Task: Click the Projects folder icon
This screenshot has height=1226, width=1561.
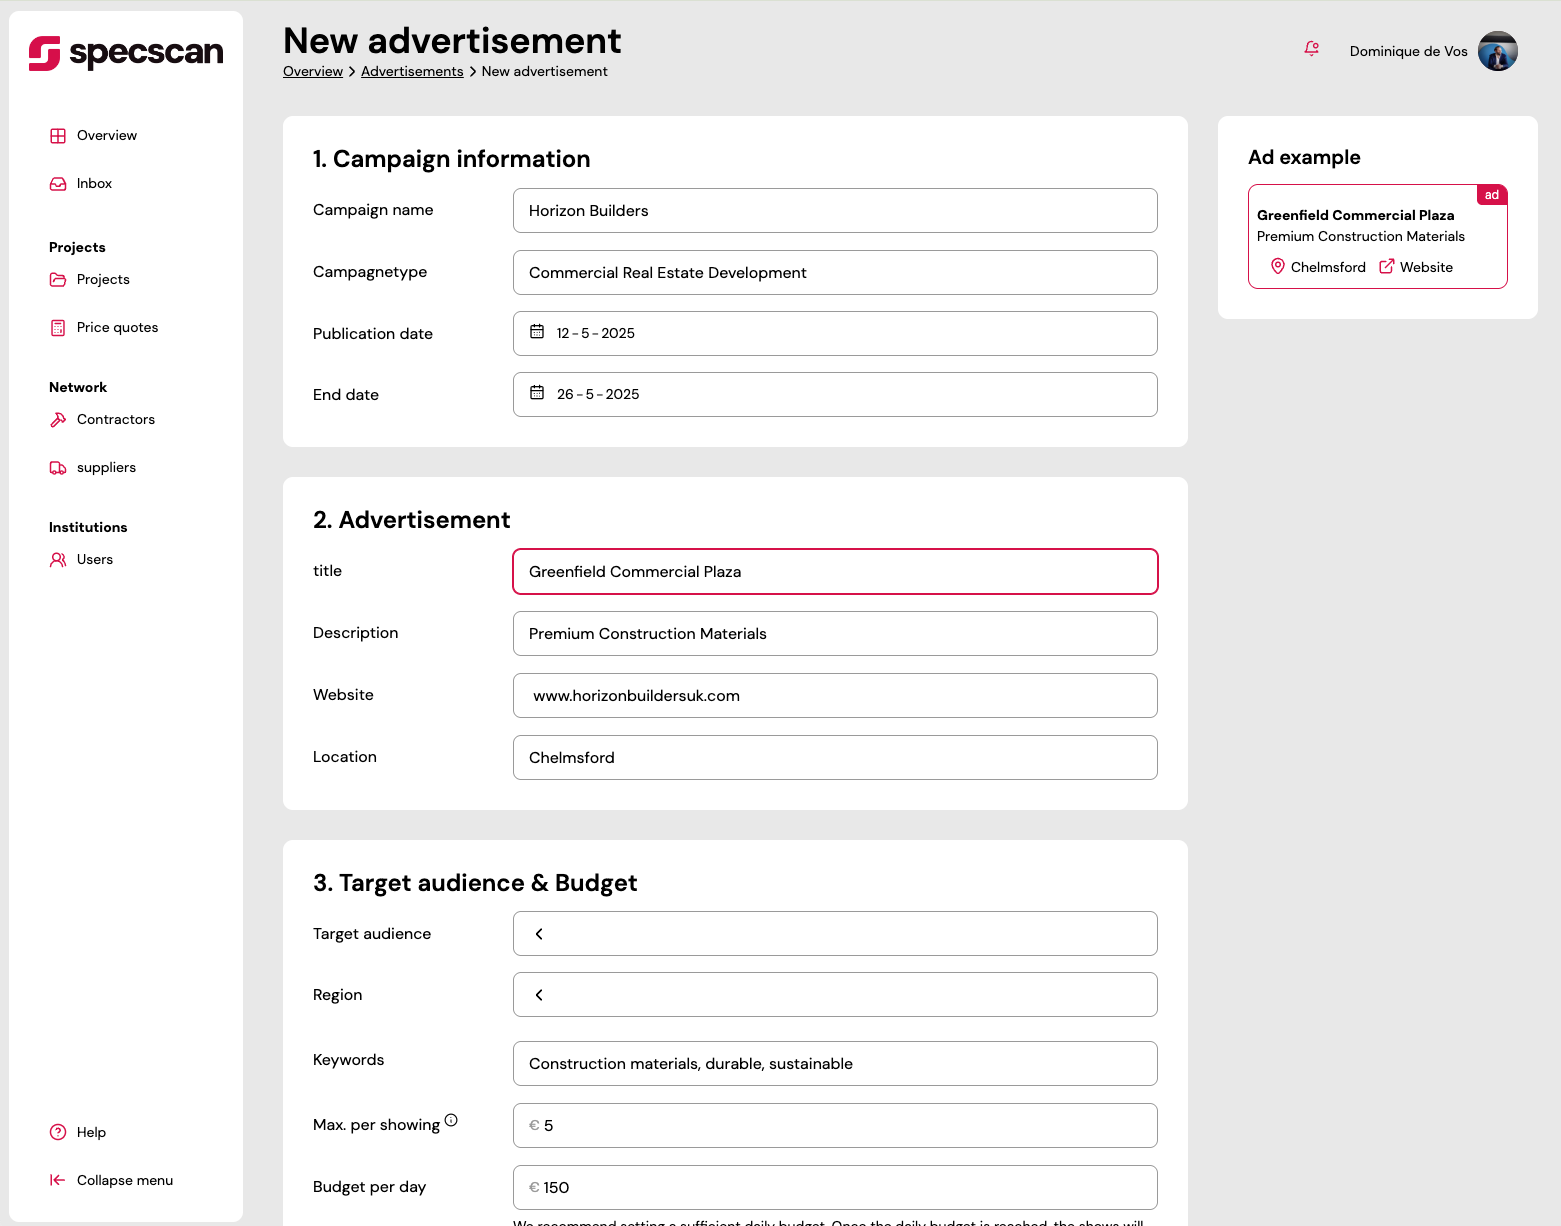Action: click(x=58, y=280)
